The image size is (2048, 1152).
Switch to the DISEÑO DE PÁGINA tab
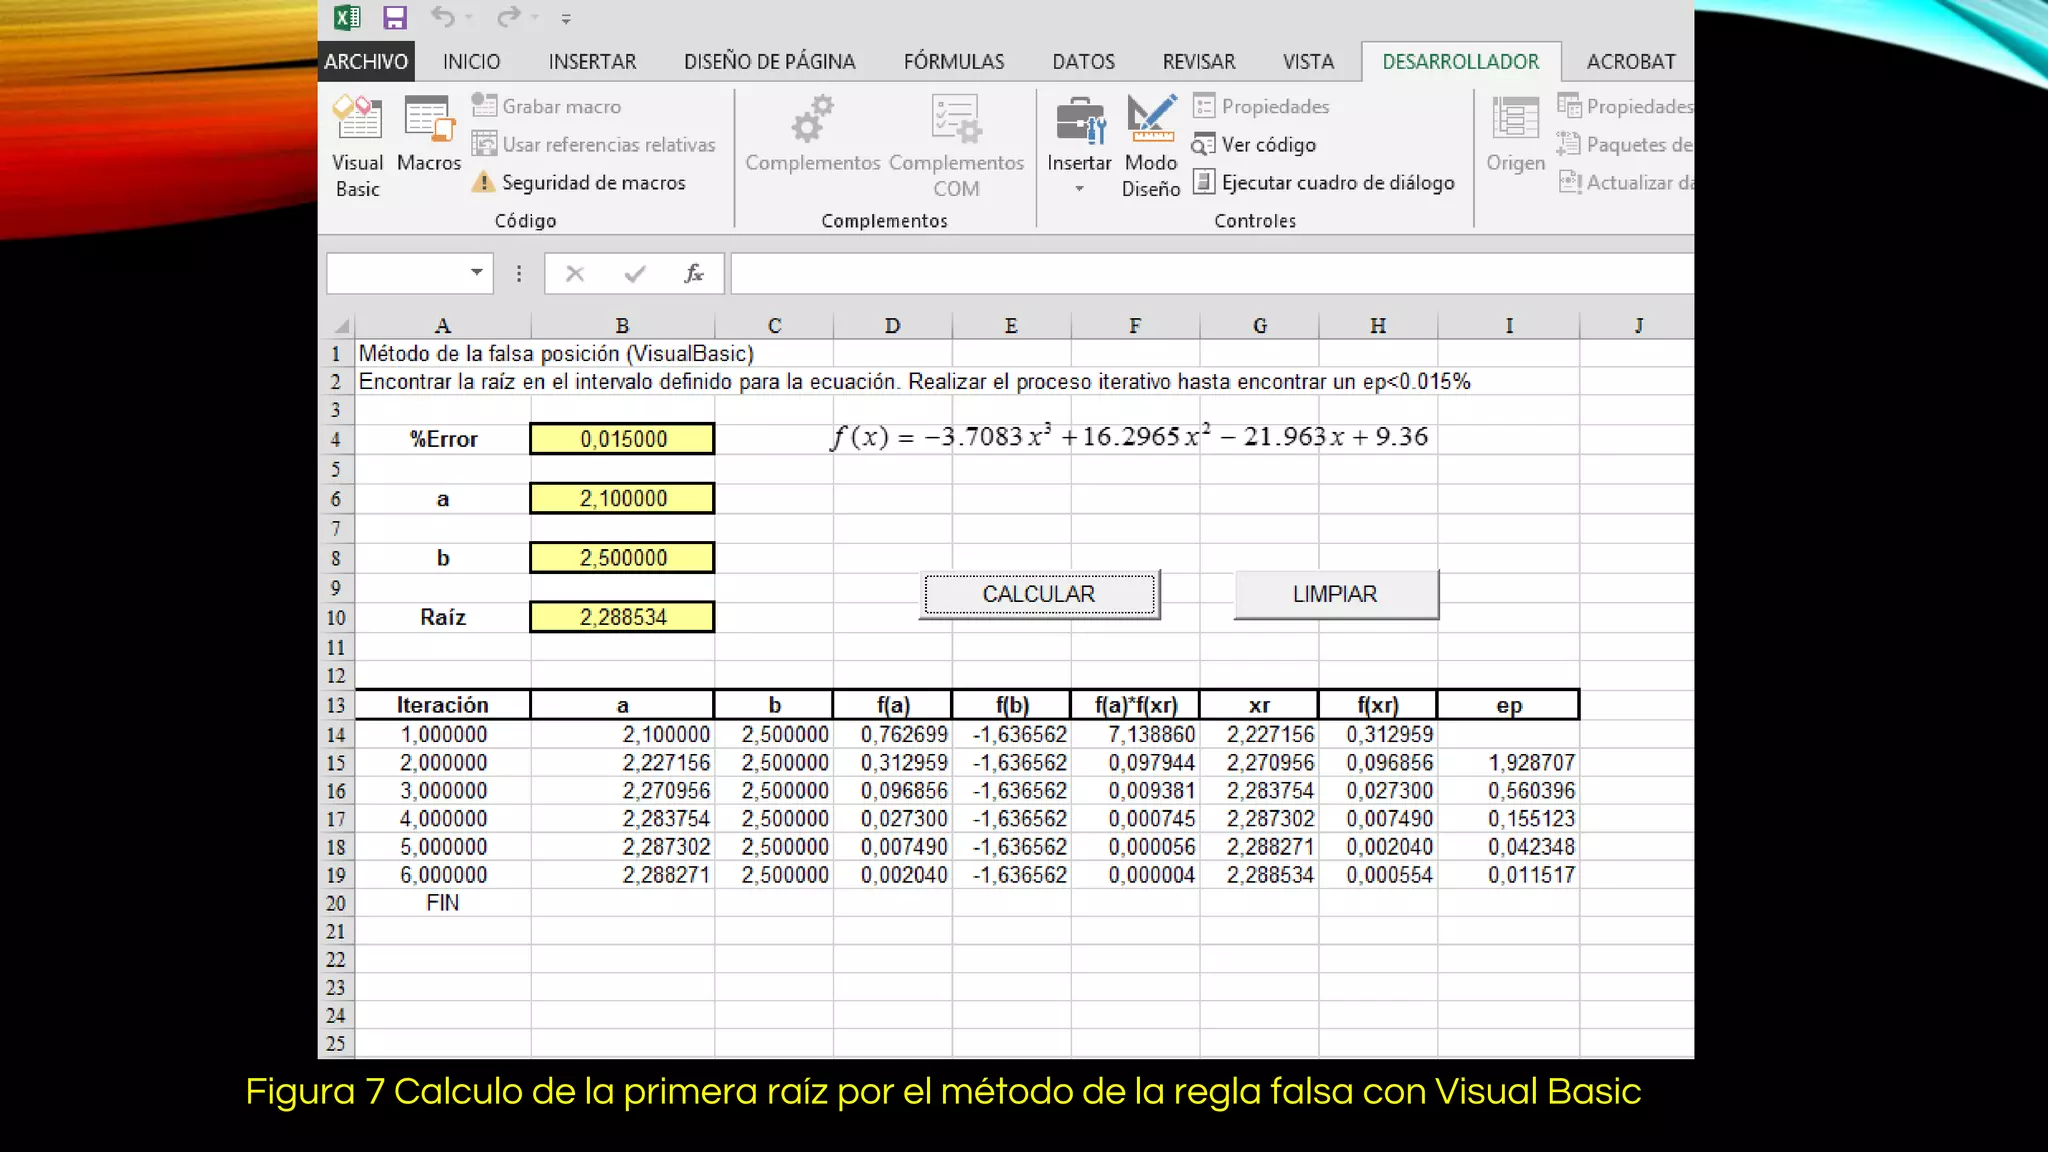point(770,61)
